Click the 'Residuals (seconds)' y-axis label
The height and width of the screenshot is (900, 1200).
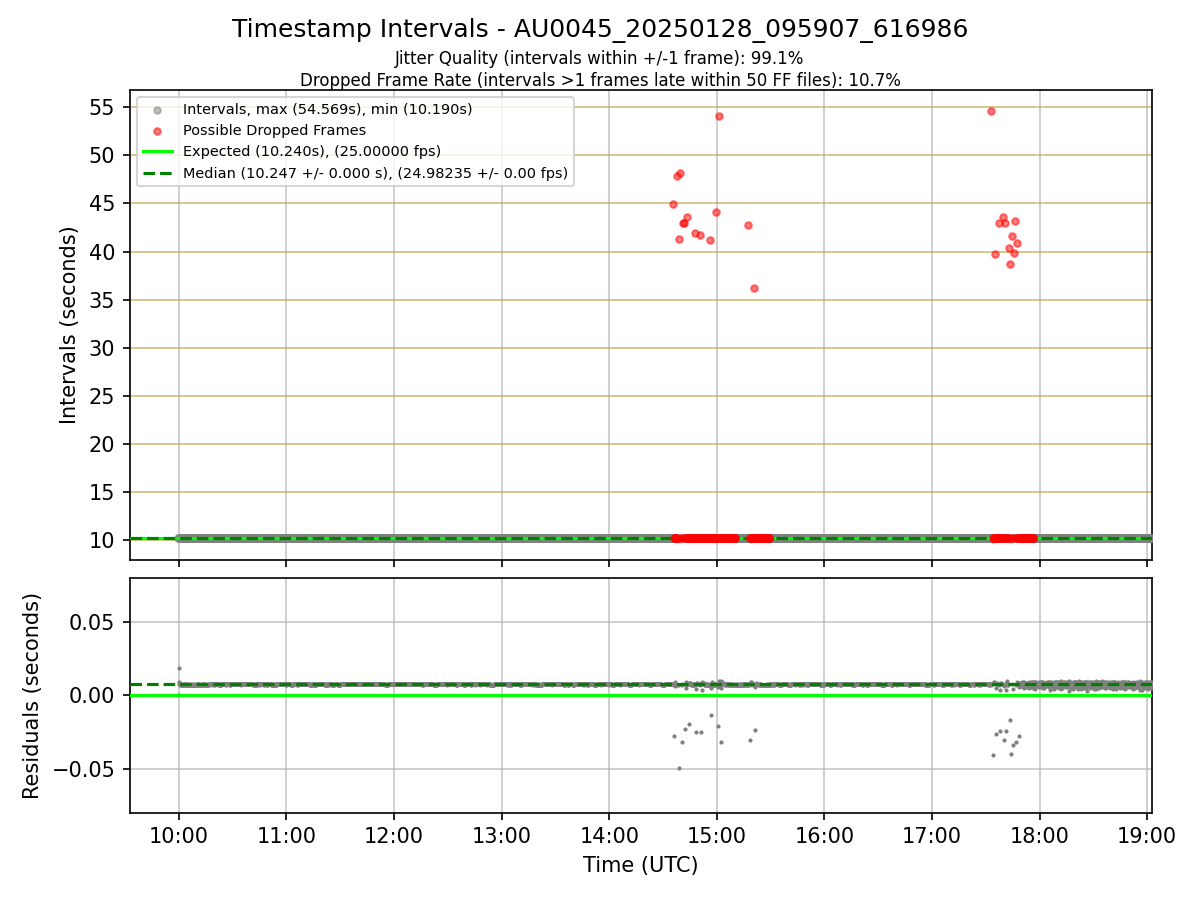(x=32, y=696)
